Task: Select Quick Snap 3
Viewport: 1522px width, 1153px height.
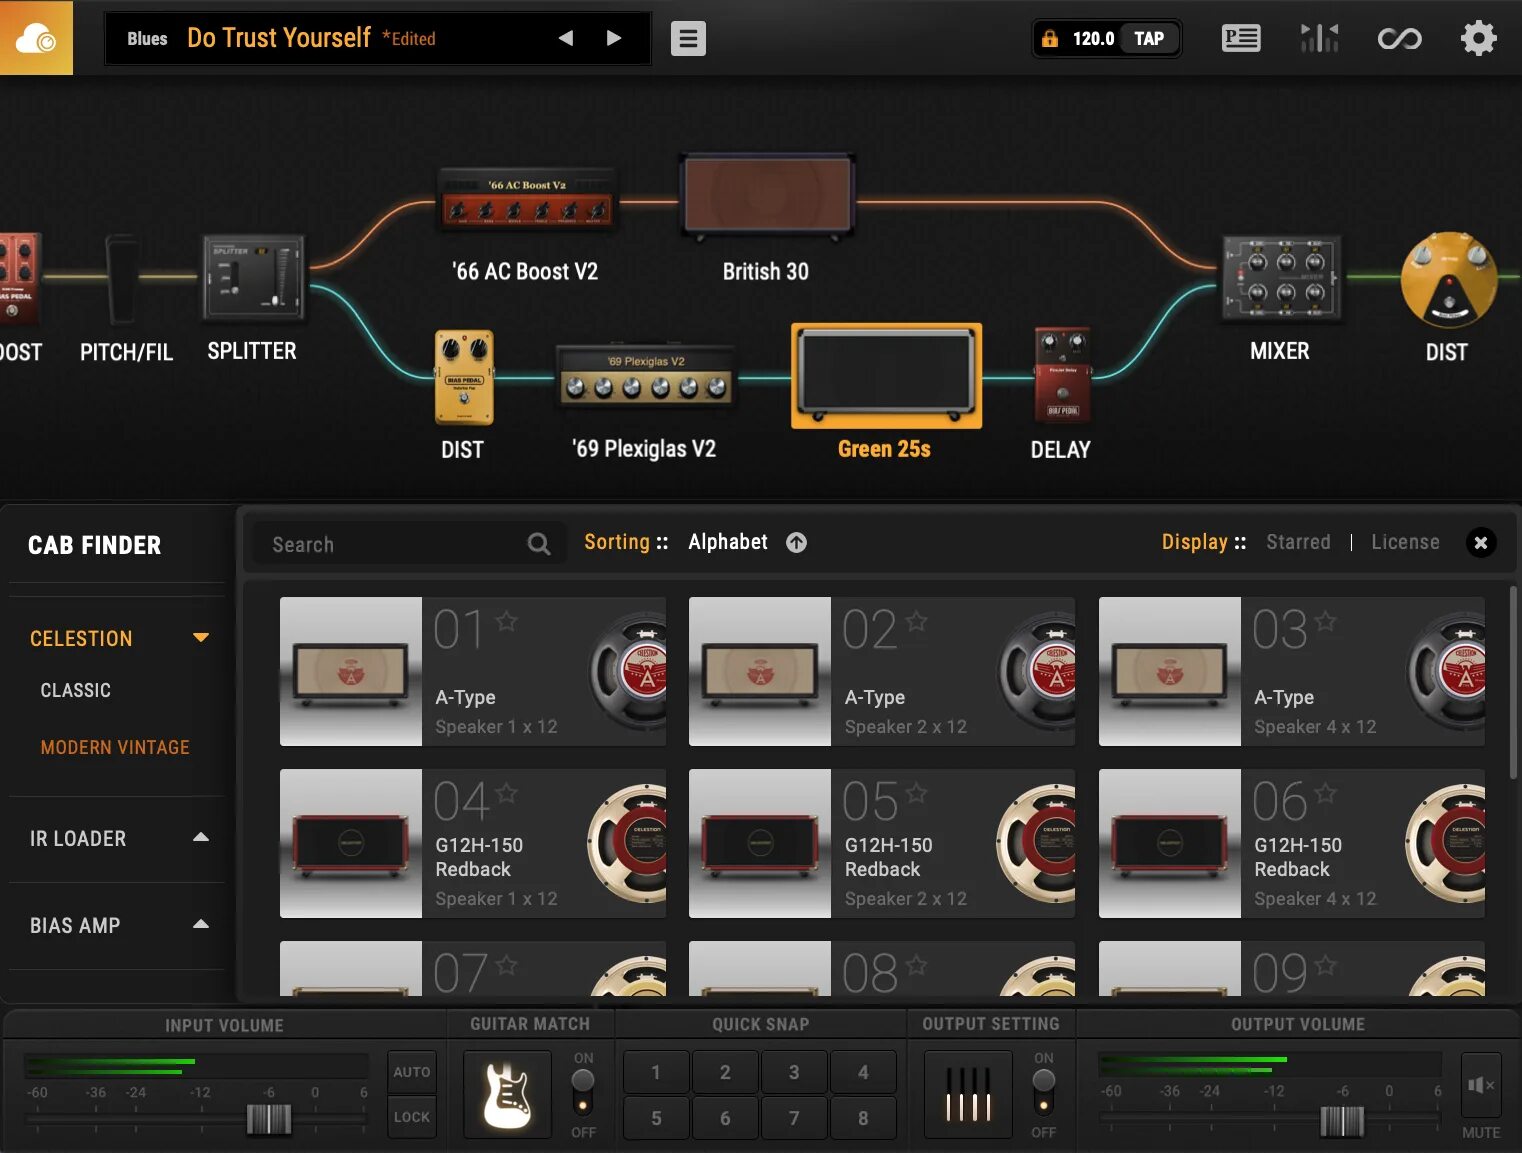Action: [x=794, y=1072]
